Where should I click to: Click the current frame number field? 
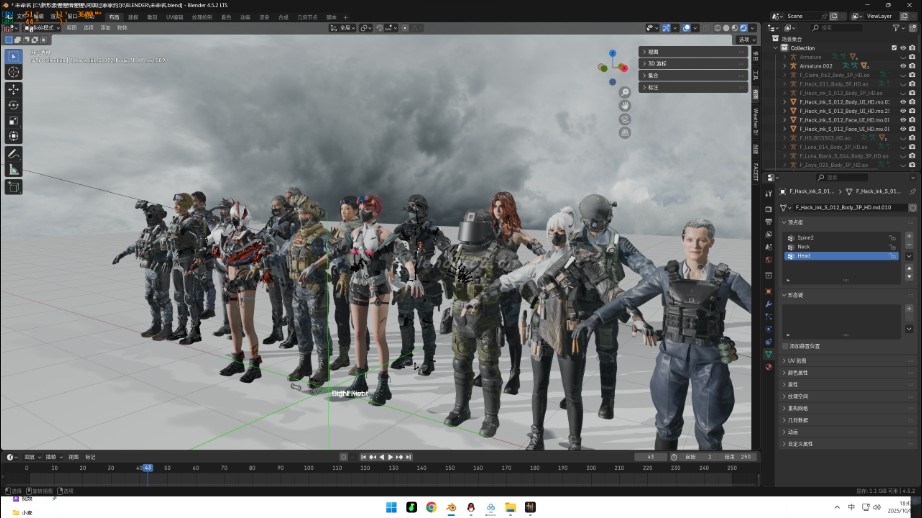(650, 457)
